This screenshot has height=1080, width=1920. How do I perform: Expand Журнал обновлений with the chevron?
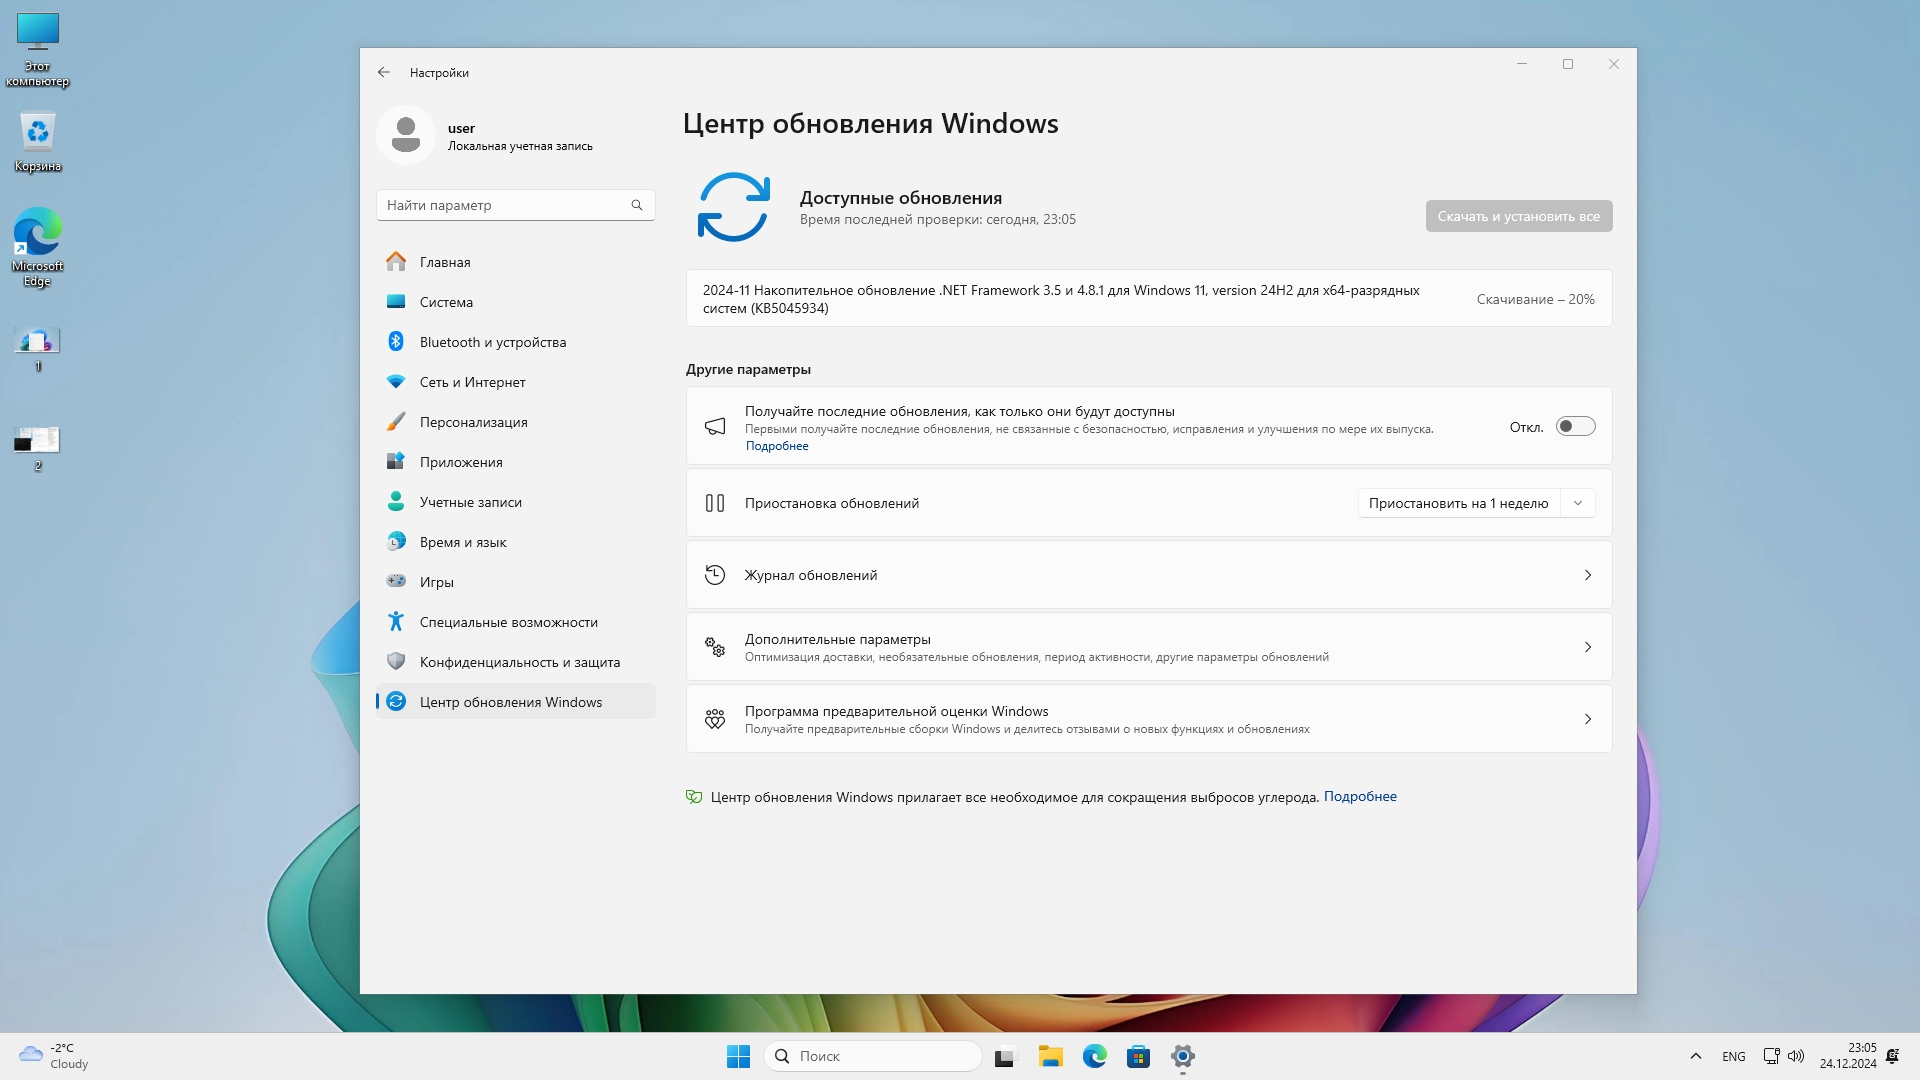tap(1587, 575)
